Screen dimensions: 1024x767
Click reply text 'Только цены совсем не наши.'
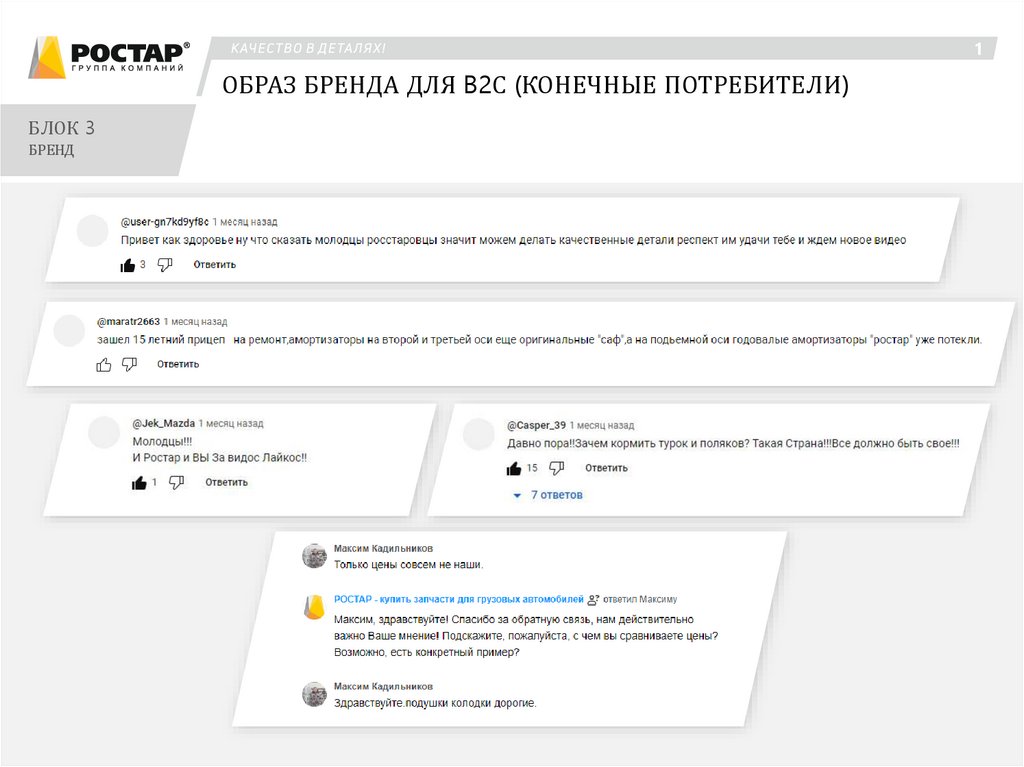(409, 565)
